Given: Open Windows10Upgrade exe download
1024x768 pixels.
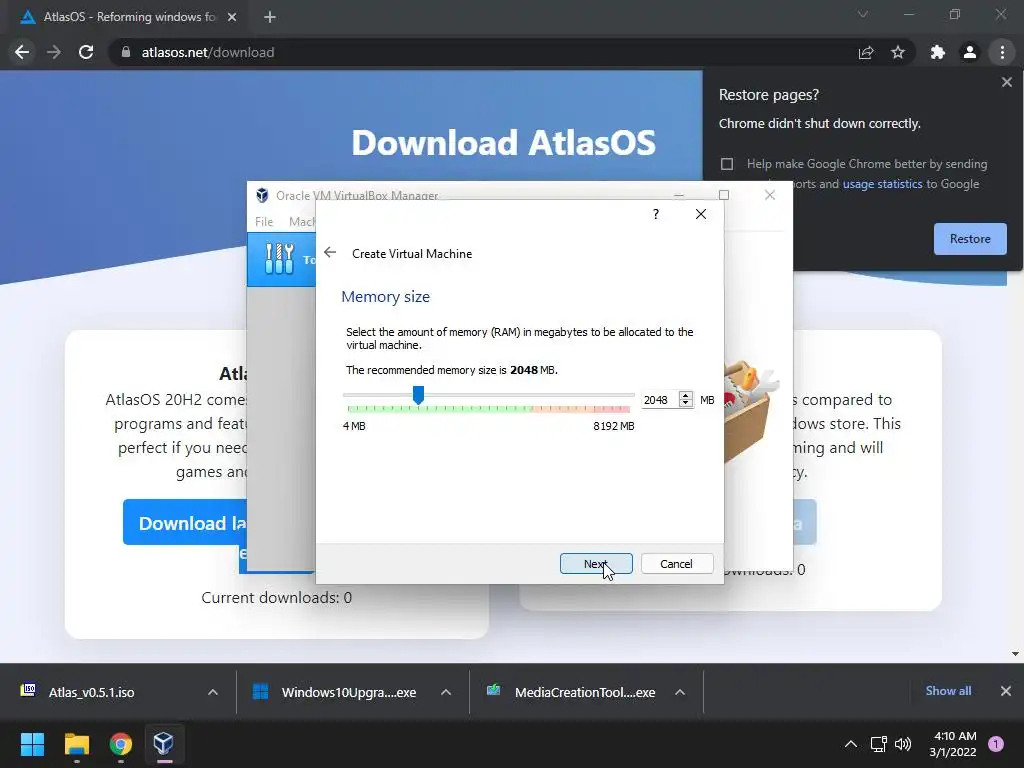Looking at the screenshot, I should [349, 692].
